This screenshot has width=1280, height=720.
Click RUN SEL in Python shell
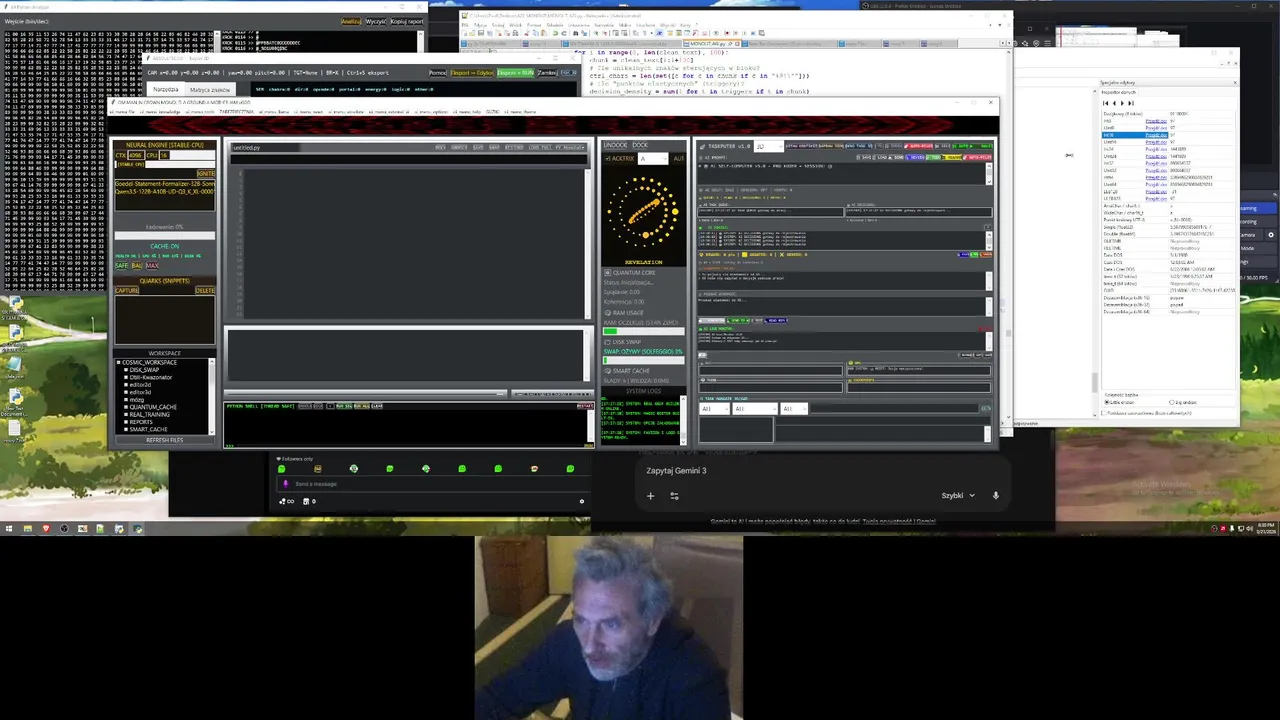pos(344,406)
